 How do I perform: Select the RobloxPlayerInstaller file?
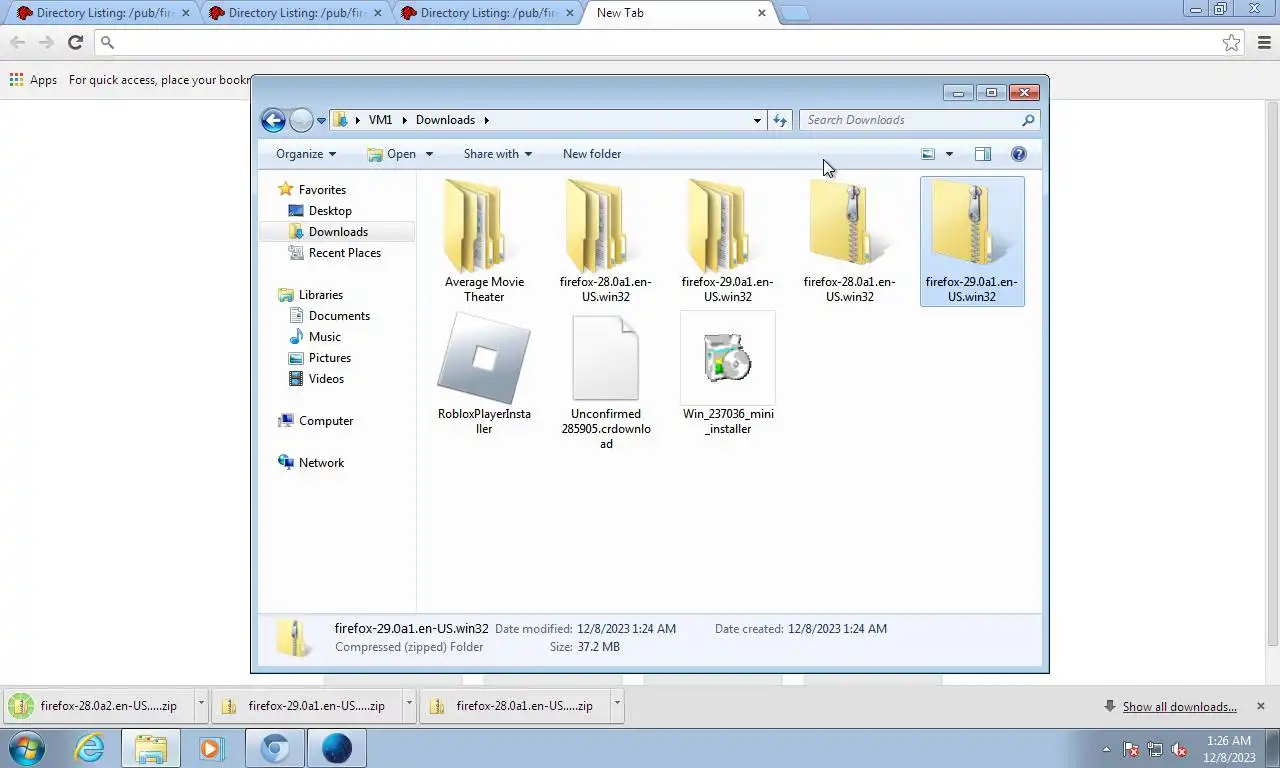pyautogui.click(x=484, y=374)
